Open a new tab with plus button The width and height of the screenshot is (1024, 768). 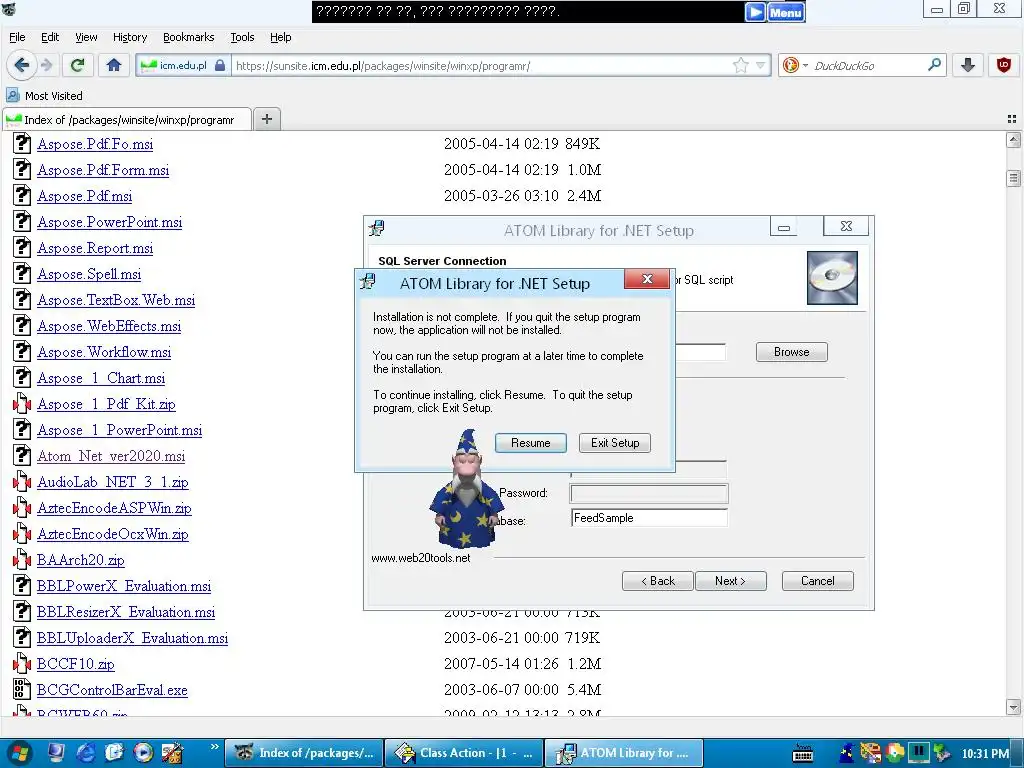[266, 119]
